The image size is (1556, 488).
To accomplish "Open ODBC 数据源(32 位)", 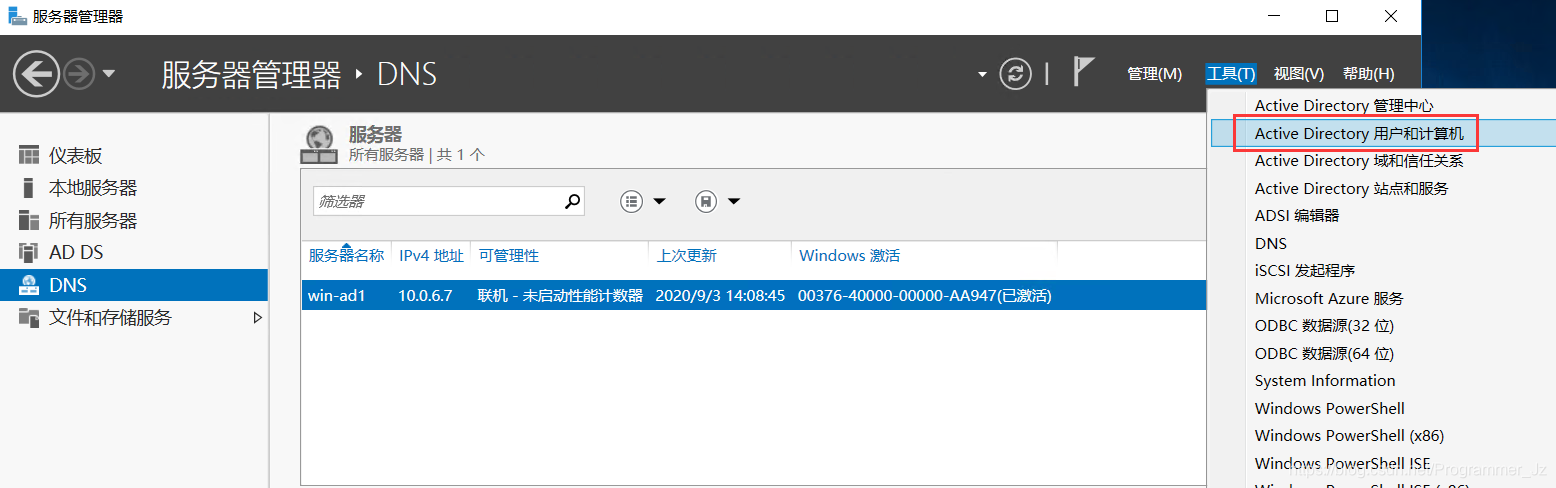I will click(x=1324, y=325).
